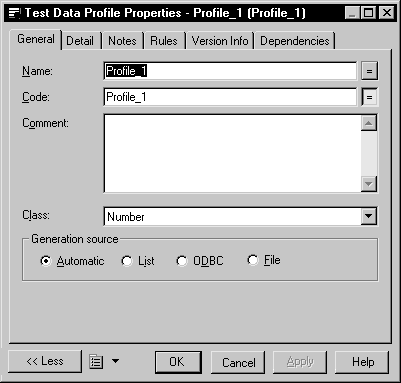The height and width of the screenshot is (383, 401).
Task: Click inside the Comment text area
Action: [232, 153]
